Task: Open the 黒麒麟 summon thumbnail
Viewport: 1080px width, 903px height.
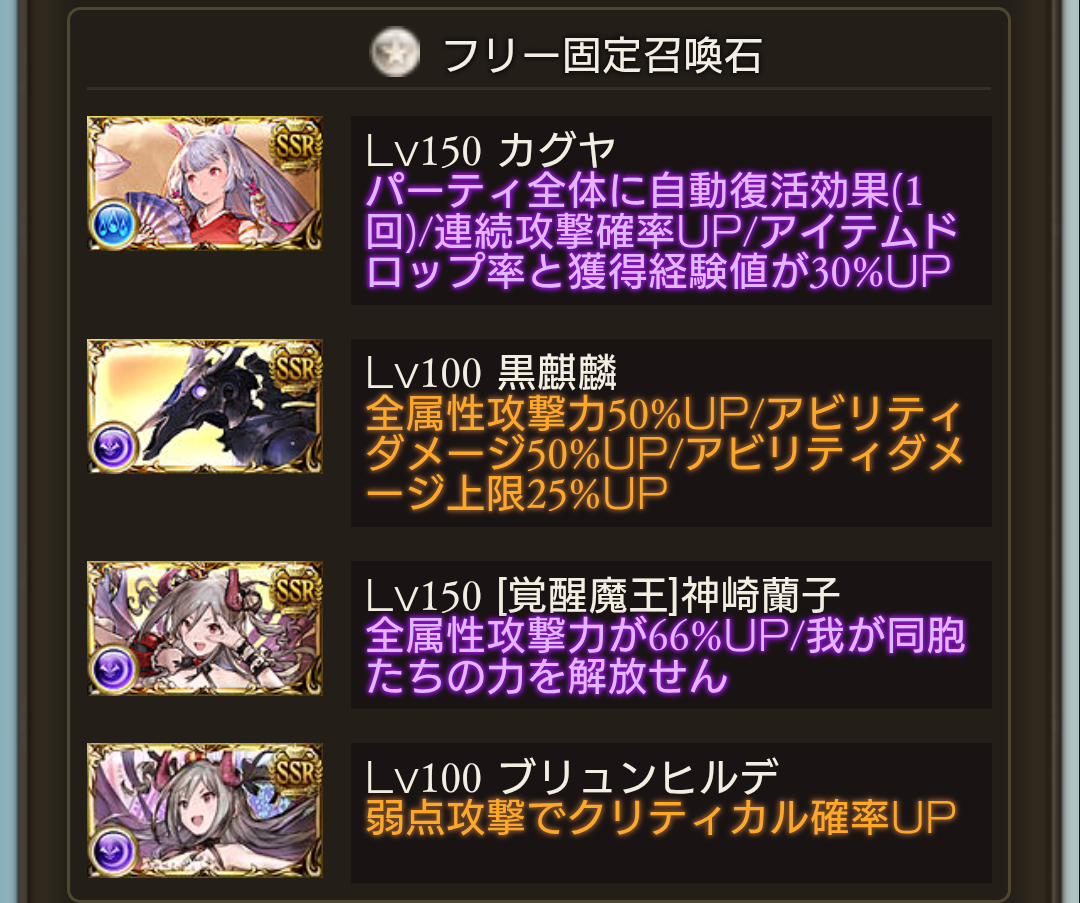Action: pos(205,406)
